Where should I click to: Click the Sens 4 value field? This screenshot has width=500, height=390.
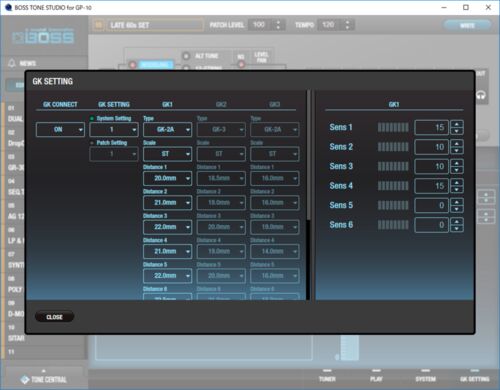coord(431,186)
